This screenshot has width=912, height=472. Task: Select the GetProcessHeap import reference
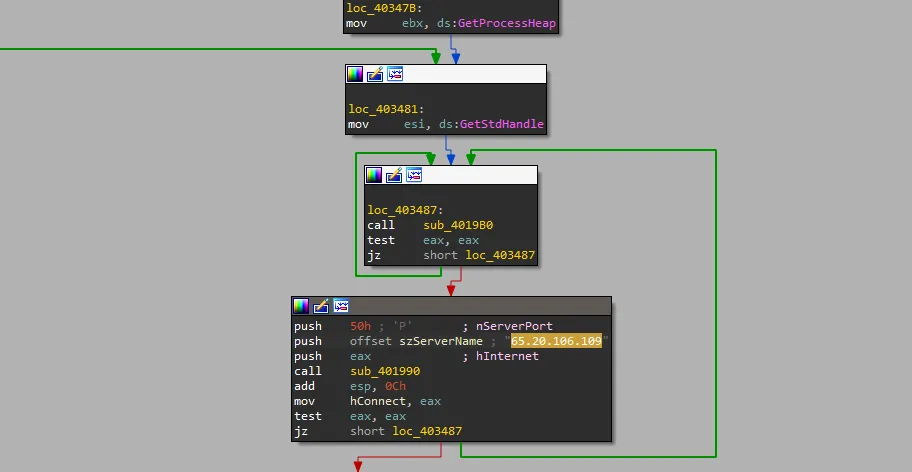509,23
